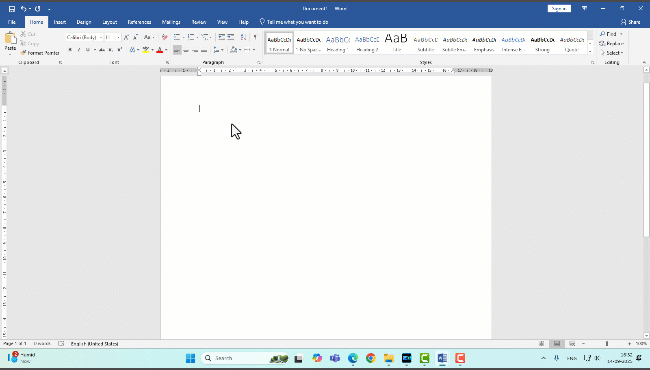Click the zoom slider in status bar
Image resolution: width=650 pixels, height=370 pixels.
point(606,343)
